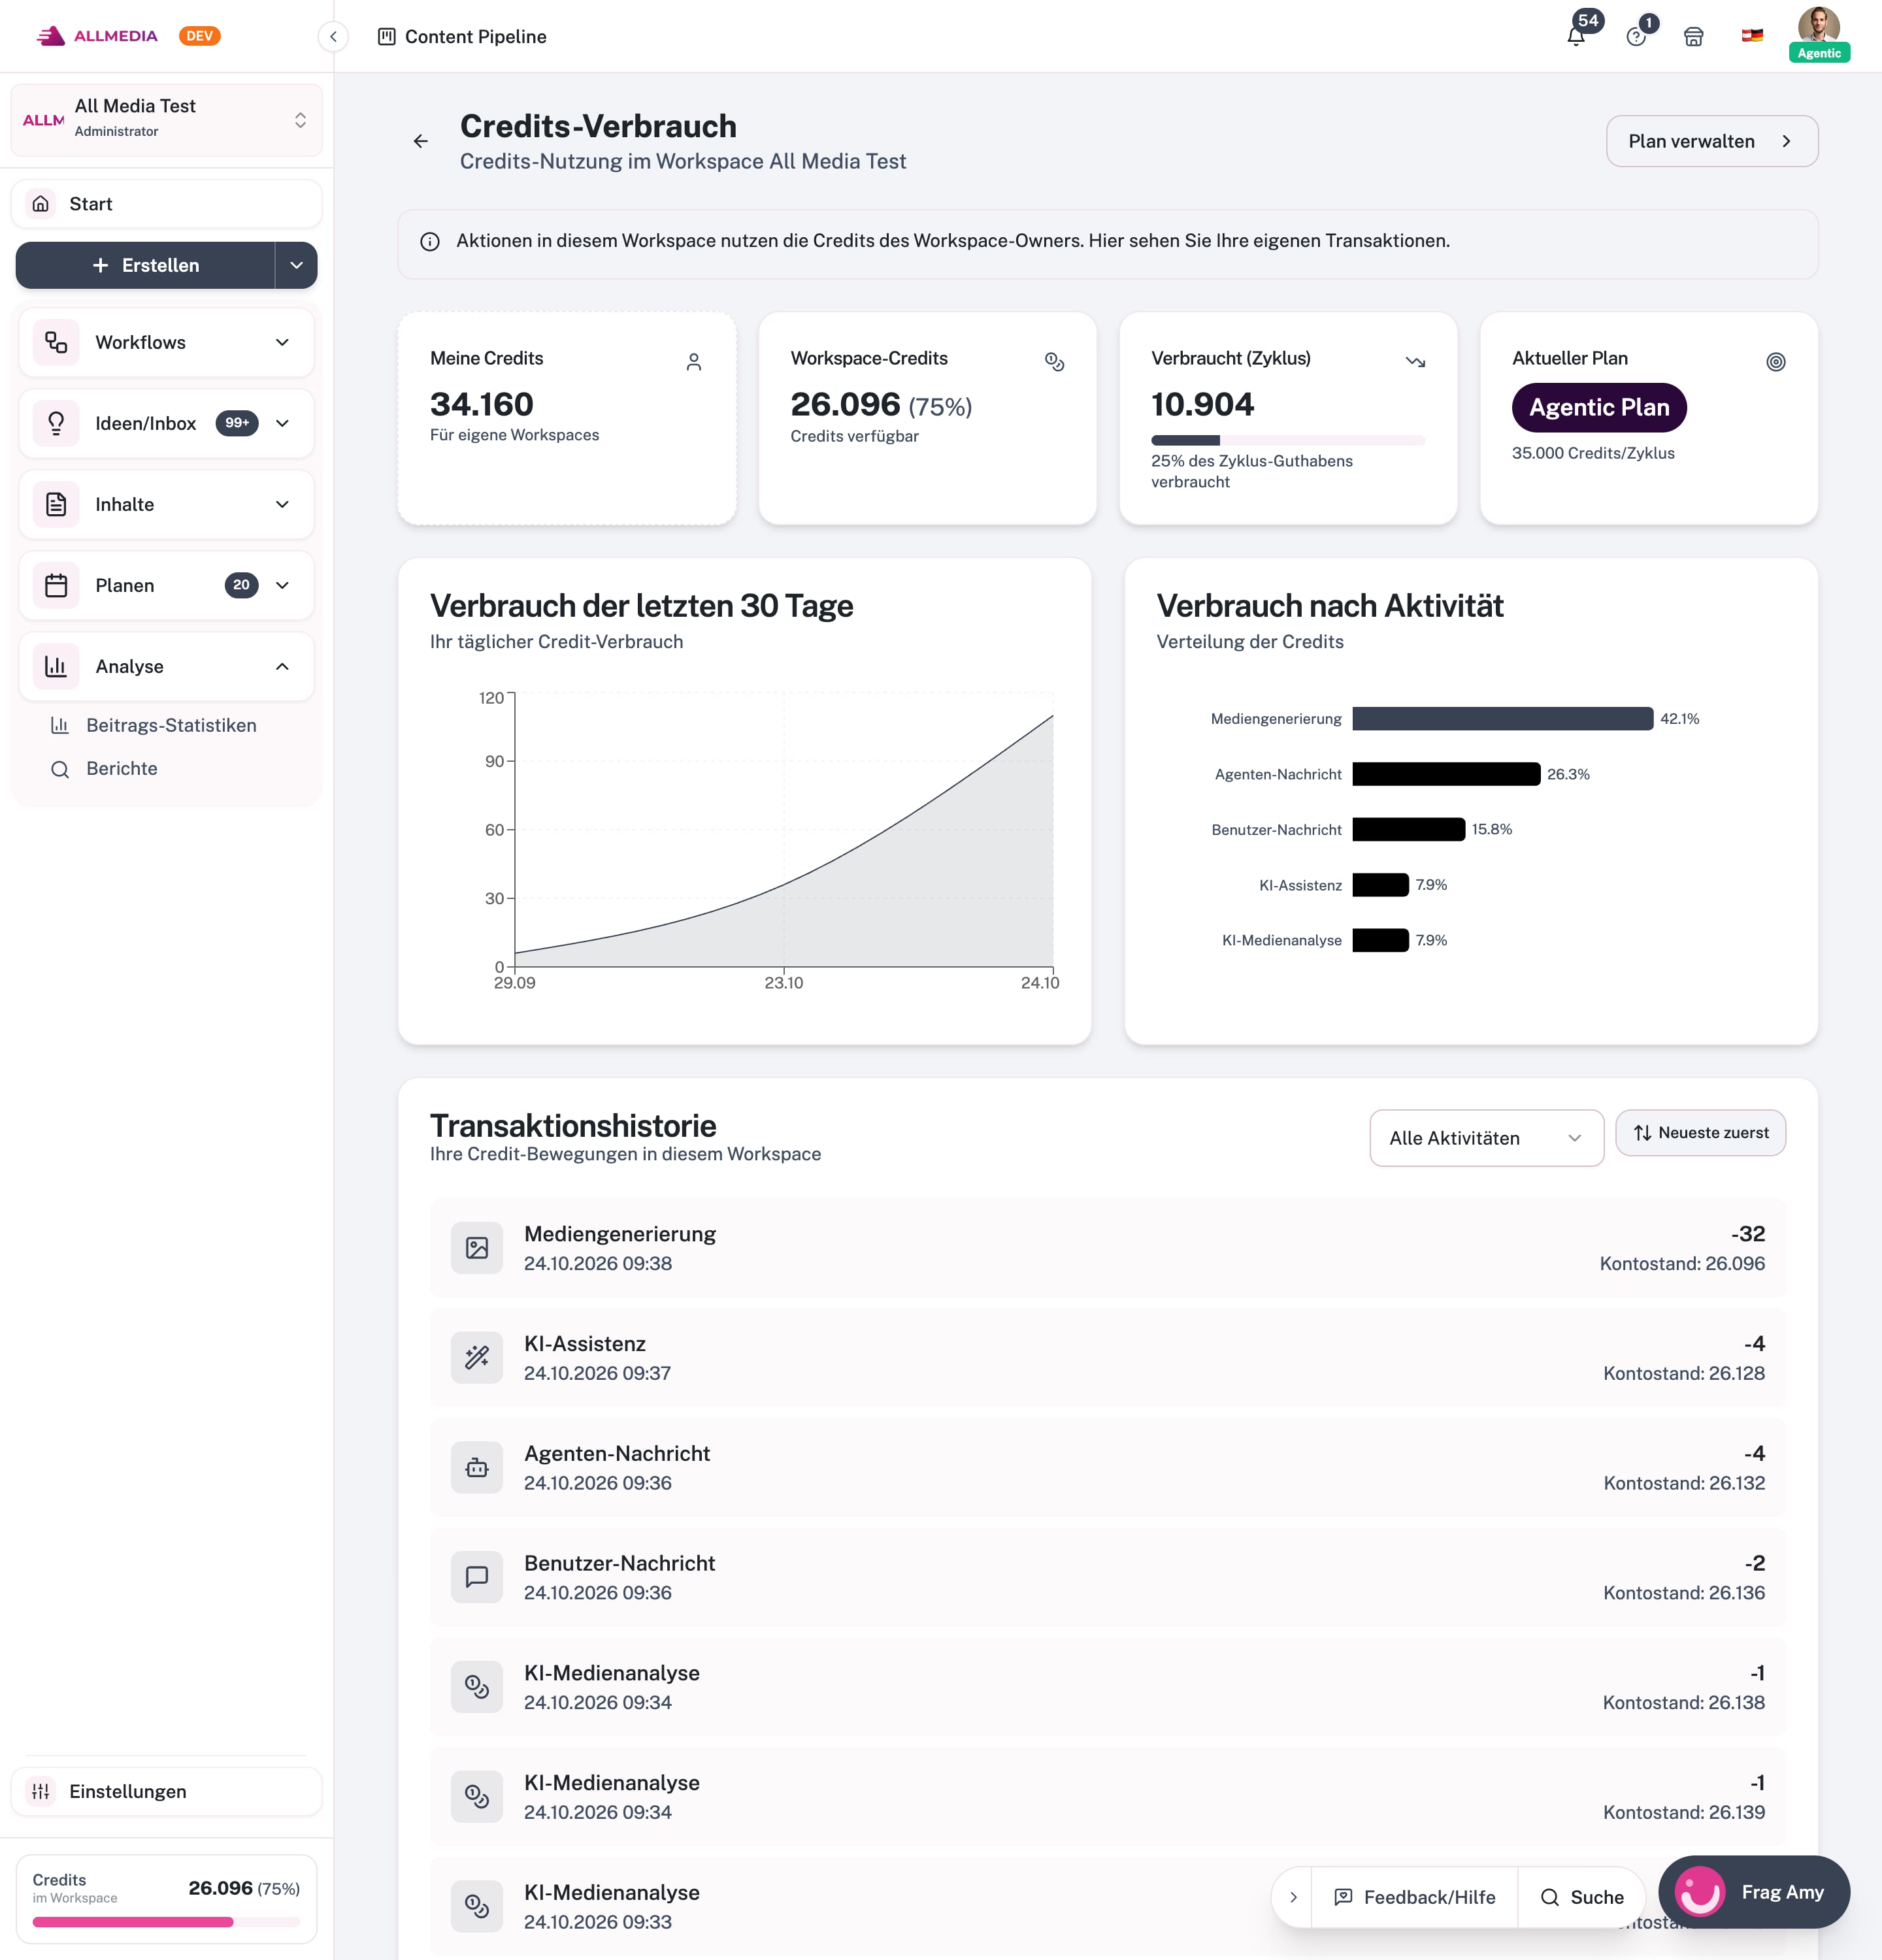Click the coins icon on Workspace-Credits card
The image size is (1882, 1960).
(x=1054, y=362)
